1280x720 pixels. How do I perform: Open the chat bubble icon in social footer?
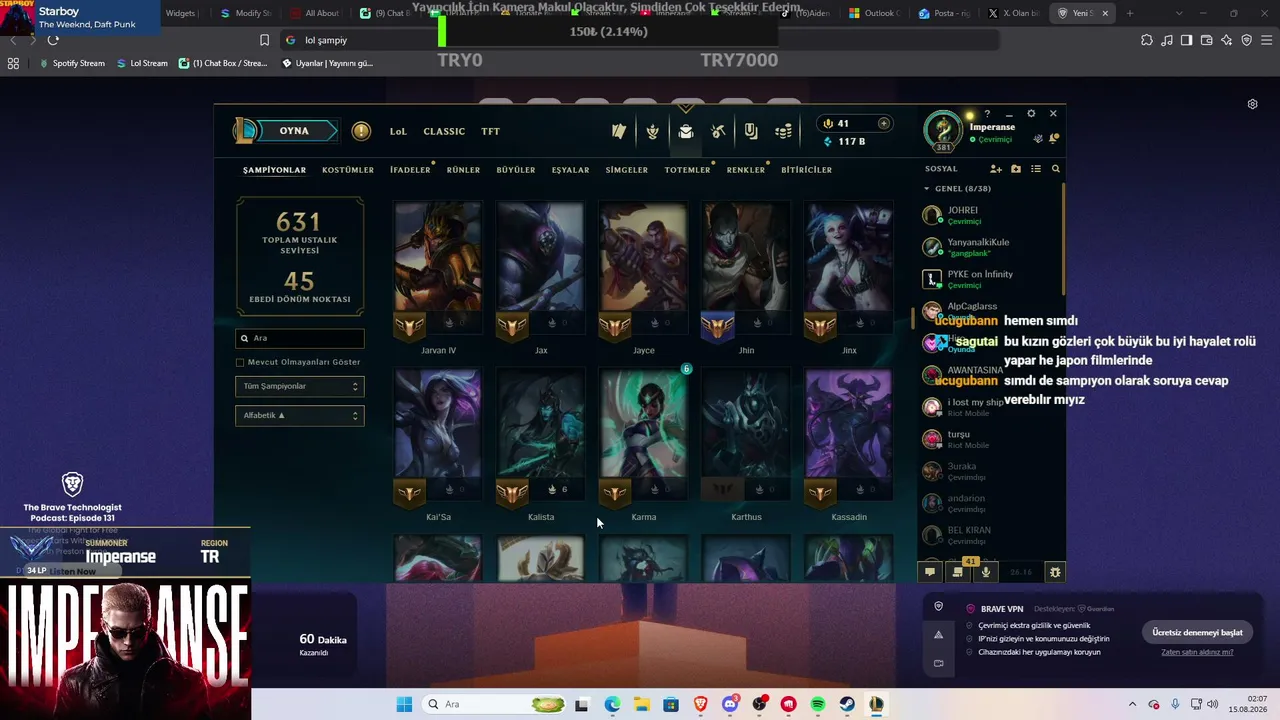coord(930,572)
